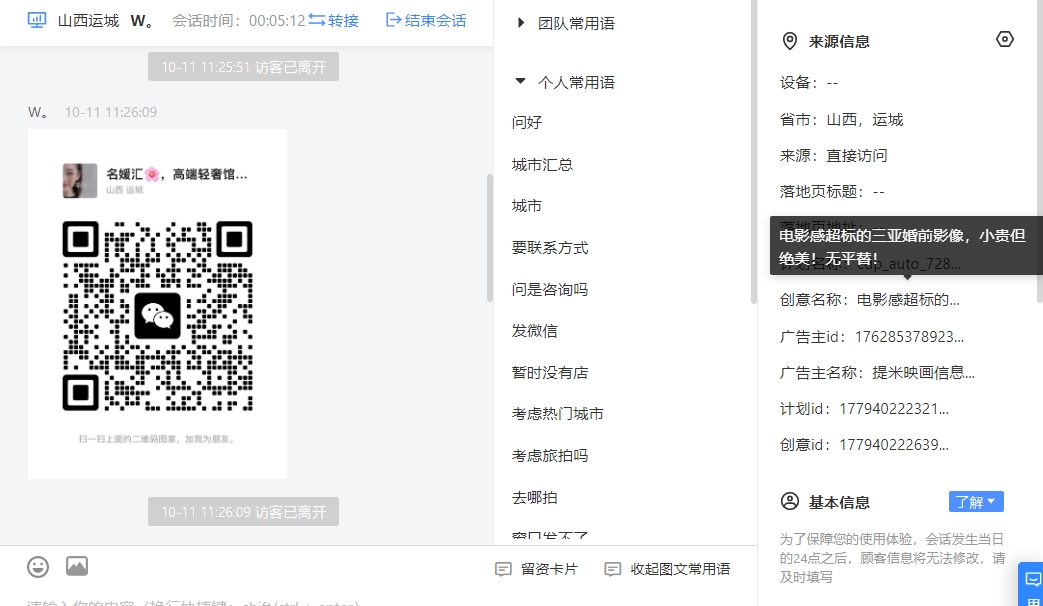Click the user avatar icon by 基本信息
The image size is (1043, 606).
pos(790,502)
